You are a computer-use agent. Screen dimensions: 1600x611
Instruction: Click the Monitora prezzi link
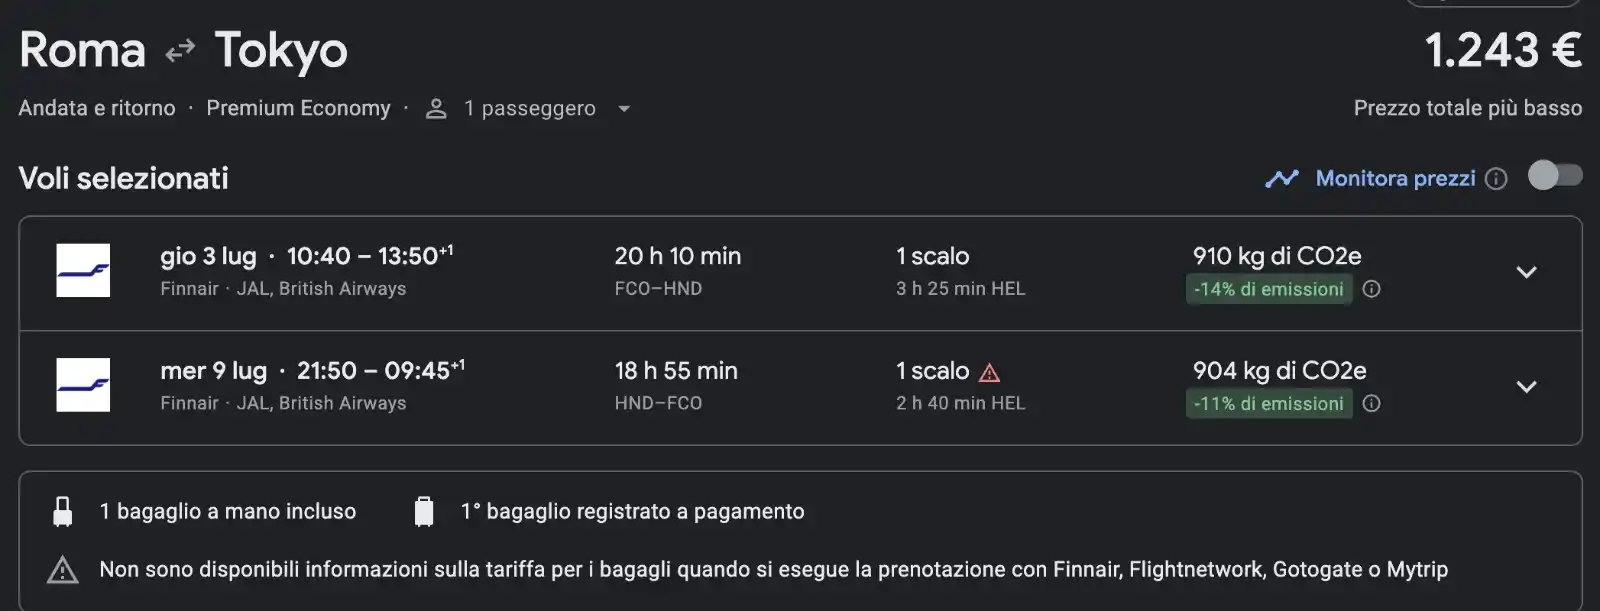pos(1395,178)
